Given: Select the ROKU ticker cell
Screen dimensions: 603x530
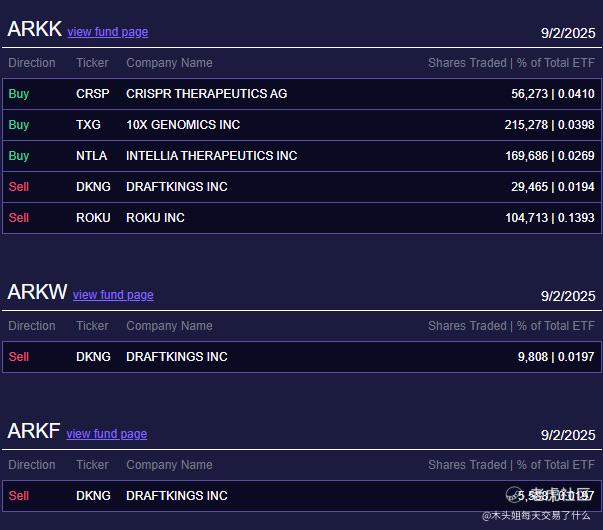Looking at the screenshot, I should tap(93, 218).
